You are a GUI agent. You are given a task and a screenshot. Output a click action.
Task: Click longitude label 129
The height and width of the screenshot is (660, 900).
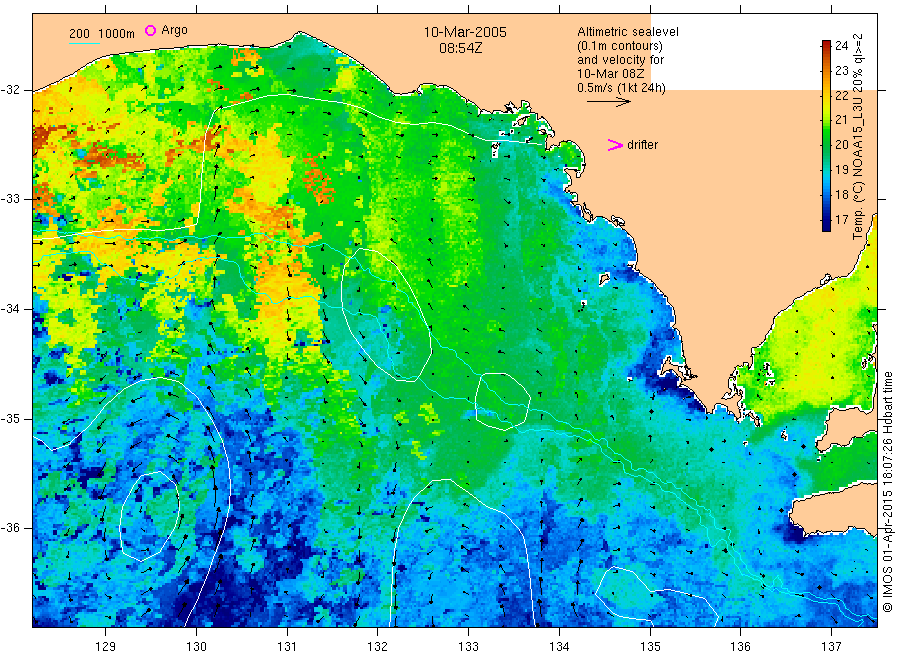pyautogui.click(x=106, y=647)
